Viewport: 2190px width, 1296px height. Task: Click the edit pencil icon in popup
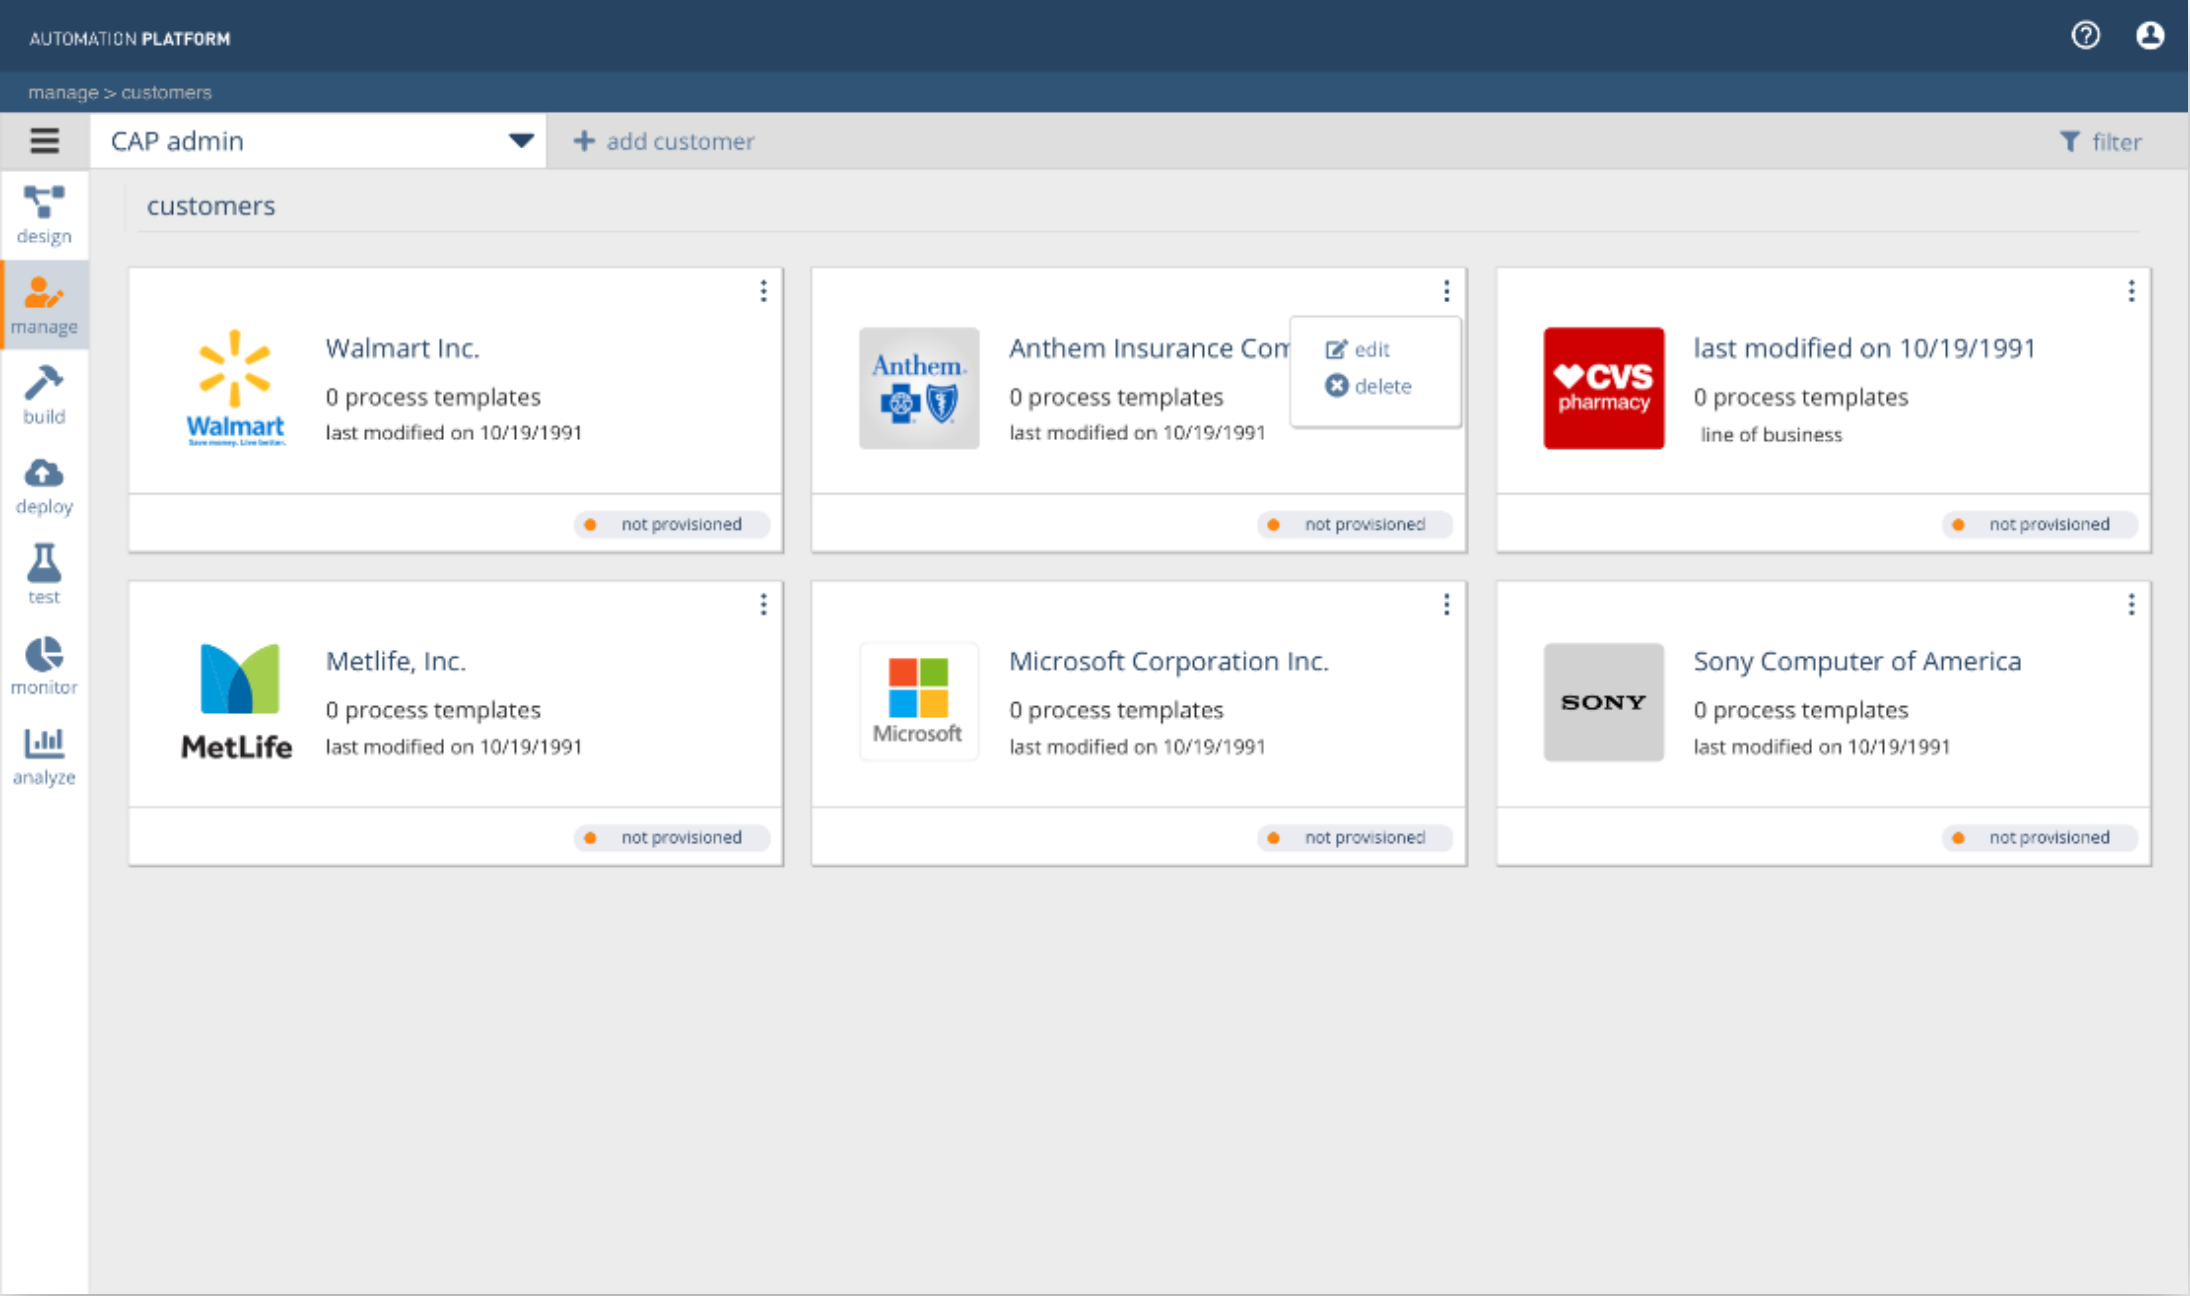coord(1336,349)
